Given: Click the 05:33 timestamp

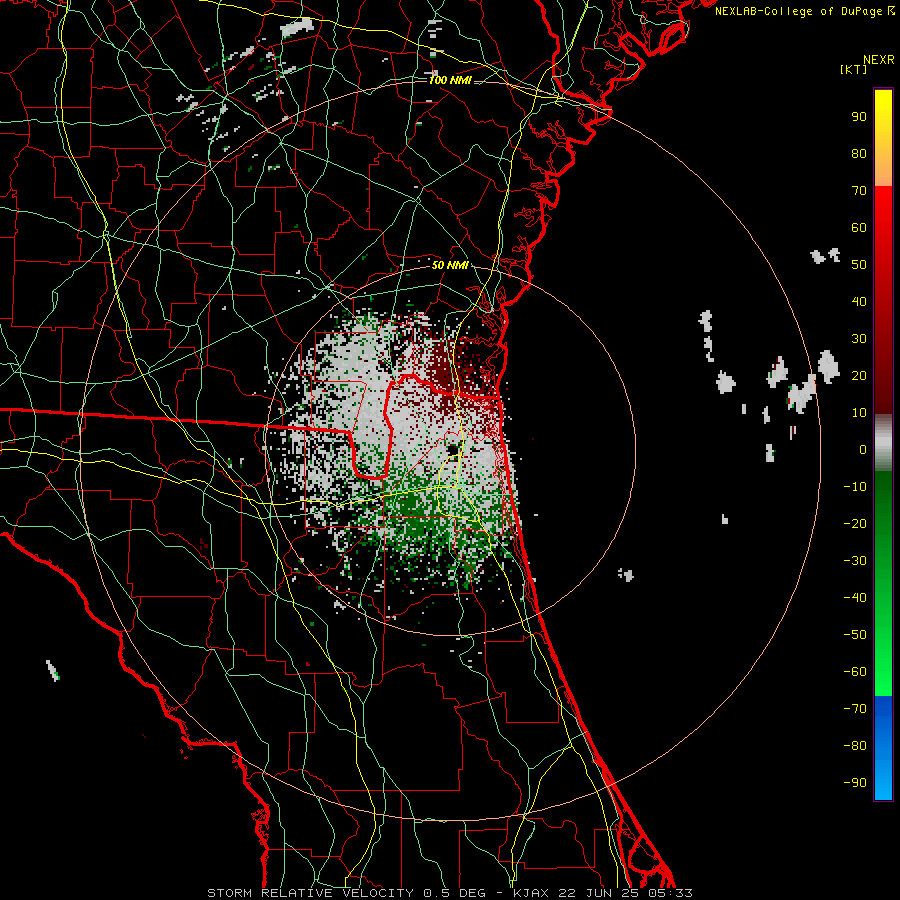Looking at the screenshot, I should click(x=670, y=893).
